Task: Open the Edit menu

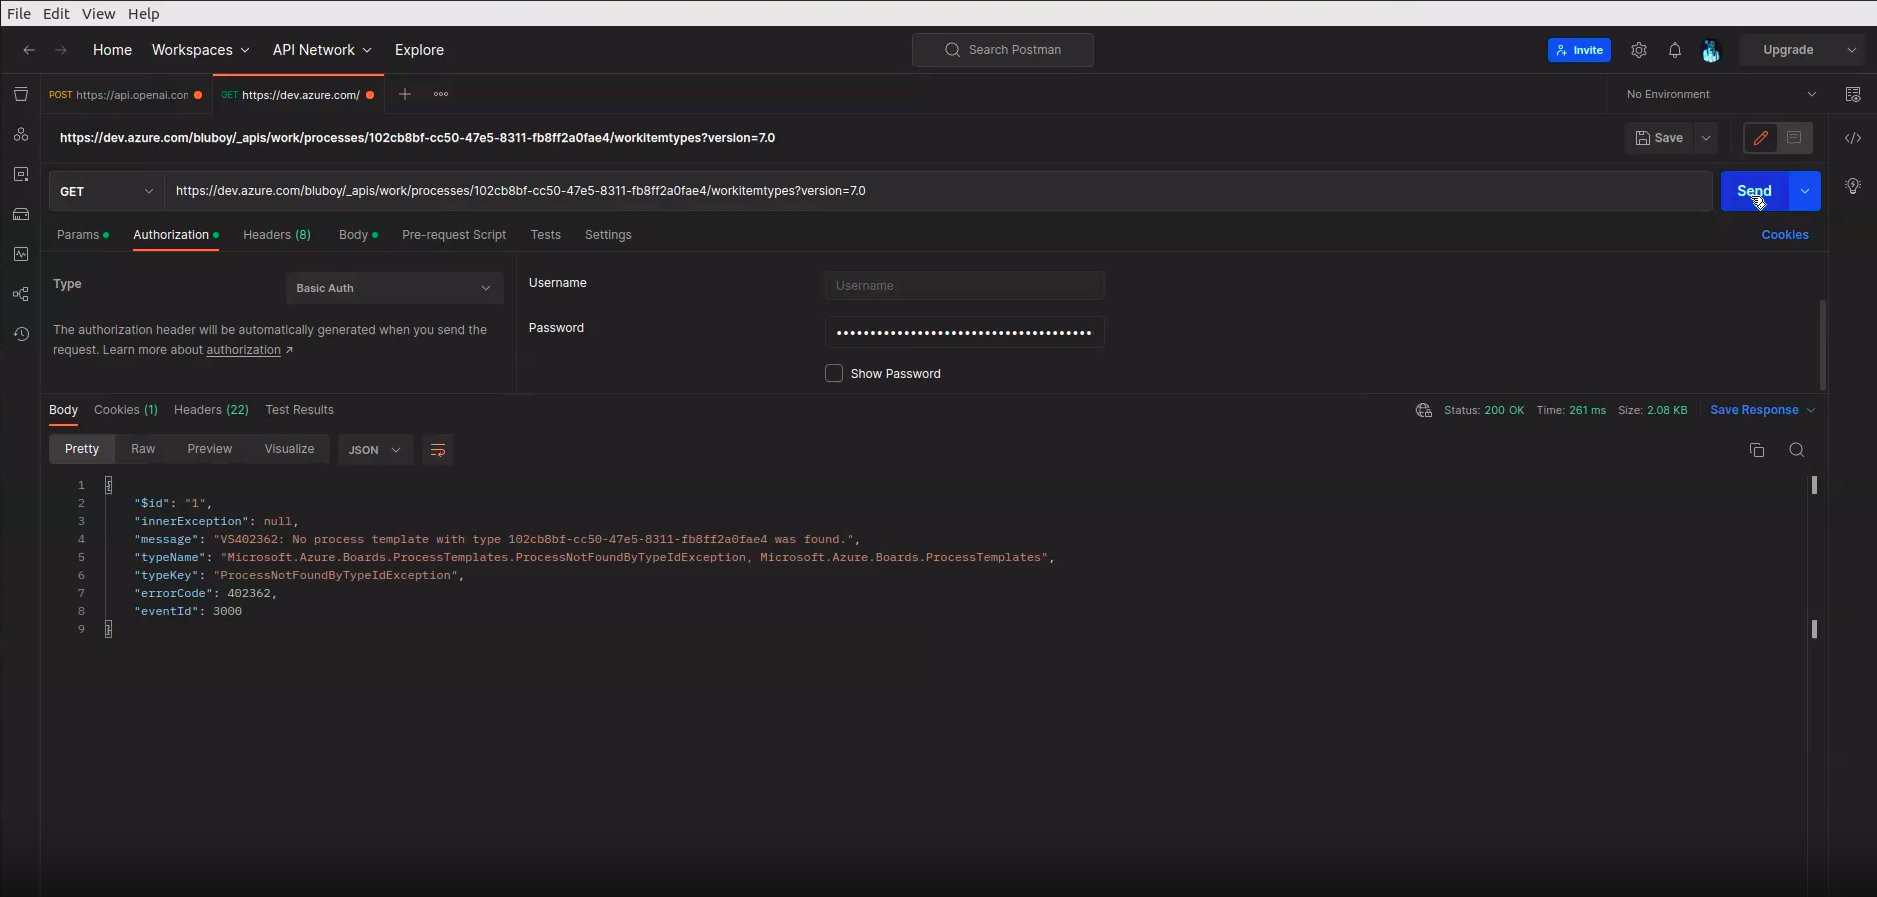Action: coord(56,14)
